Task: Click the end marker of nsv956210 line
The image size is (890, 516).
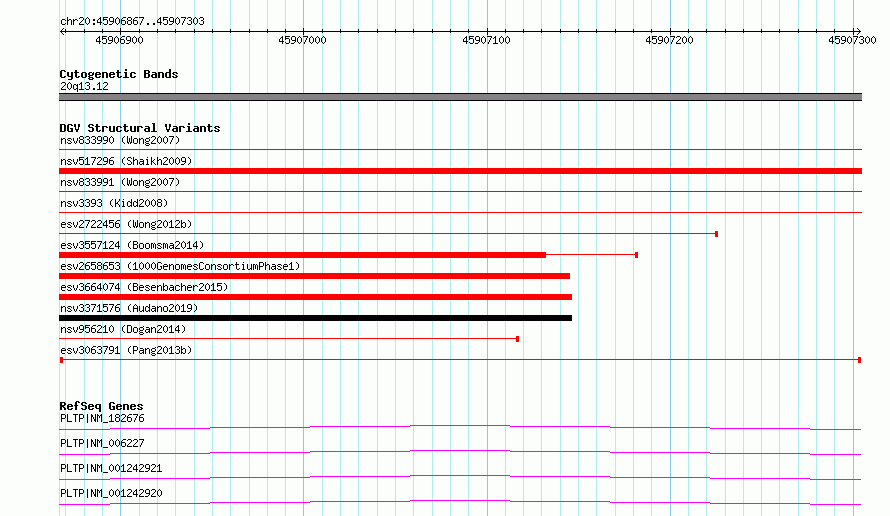Action: click(x=517, y=339)
